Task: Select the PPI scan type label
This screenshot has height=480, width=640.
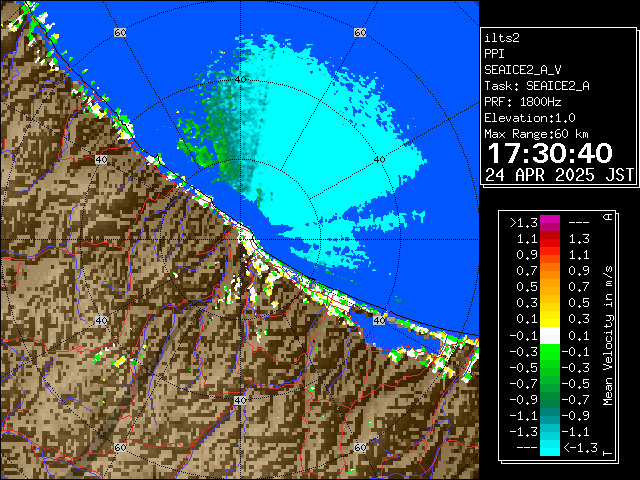Action: (x=494, y=54)
